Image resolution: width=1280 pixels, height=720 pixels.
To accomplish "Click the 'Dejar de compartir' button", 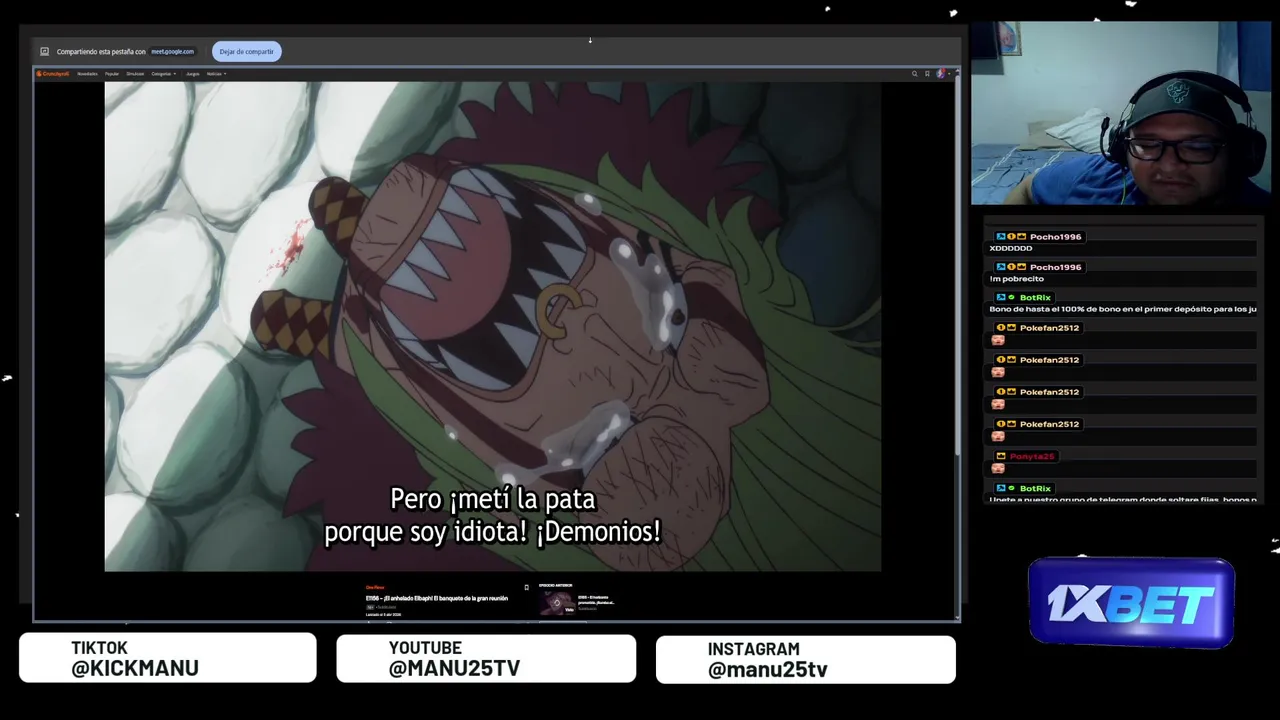I will point(246,51).
